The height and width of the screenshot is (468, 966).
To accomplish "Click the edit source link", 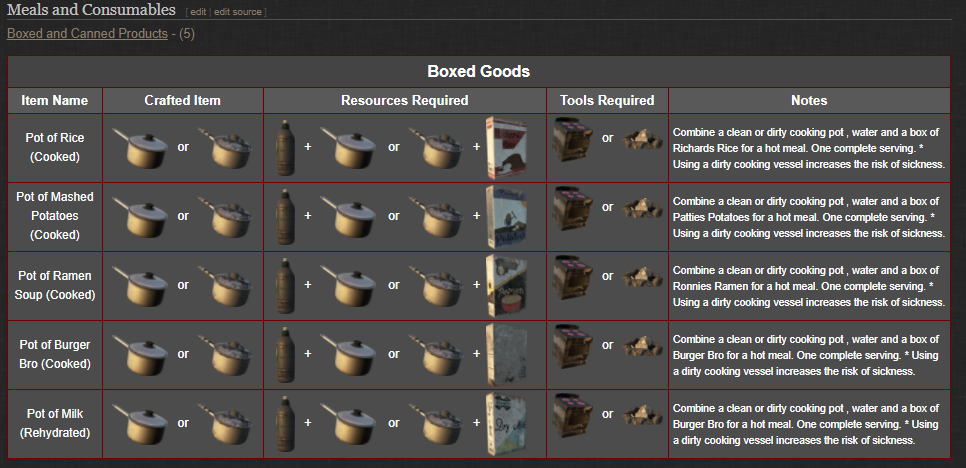I will pyautogui.click(x=238, y=12).
